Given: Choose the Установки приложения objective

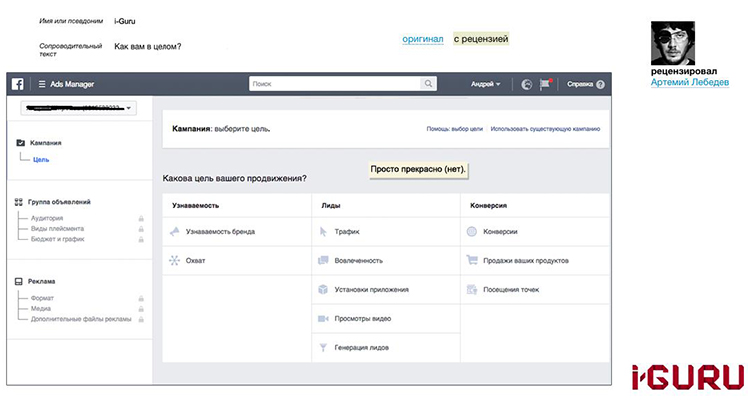Looking at the screenshot, I should point(373,289).
